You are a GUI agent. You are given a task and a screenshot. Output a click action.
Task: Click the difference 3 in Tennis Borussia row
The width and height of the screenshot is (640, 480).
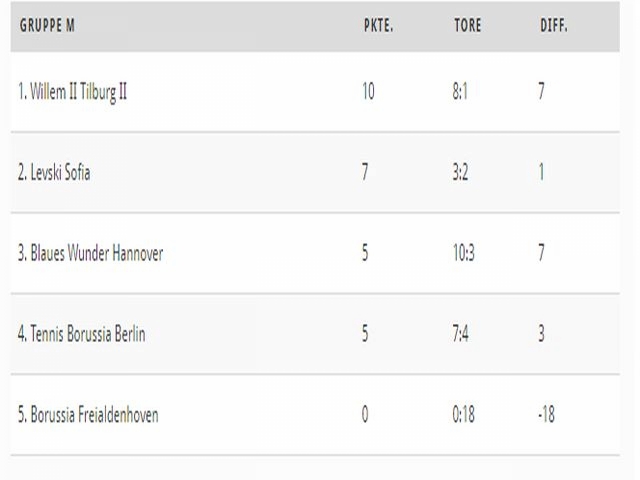[x=541, y=333]
